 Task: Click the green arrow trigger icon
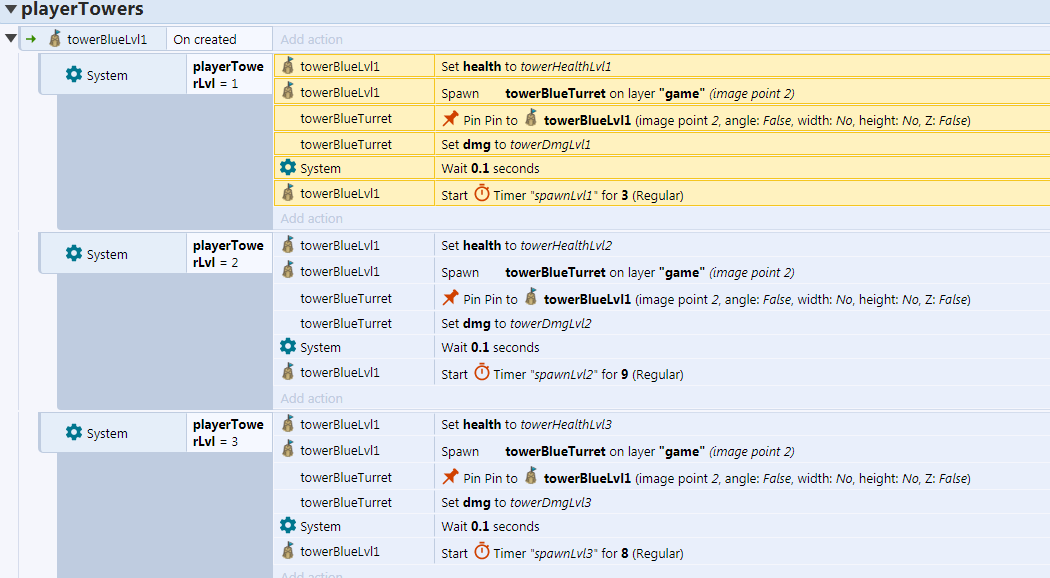click(31, 39)
